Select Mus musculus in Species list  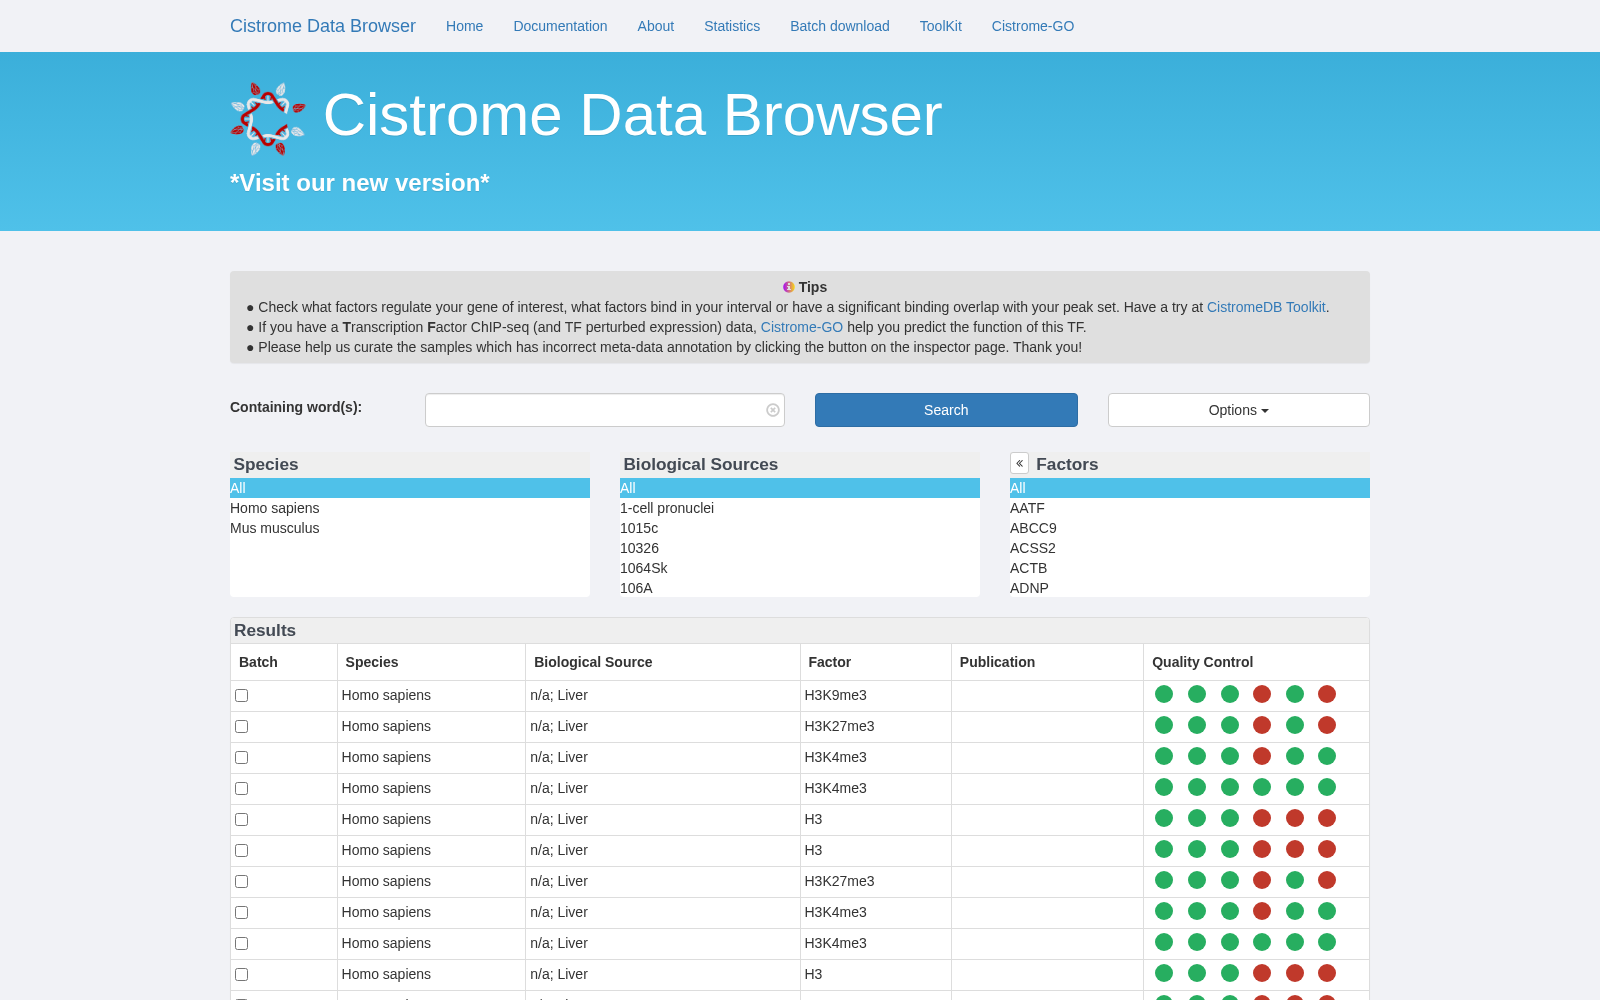coord(410,528)
